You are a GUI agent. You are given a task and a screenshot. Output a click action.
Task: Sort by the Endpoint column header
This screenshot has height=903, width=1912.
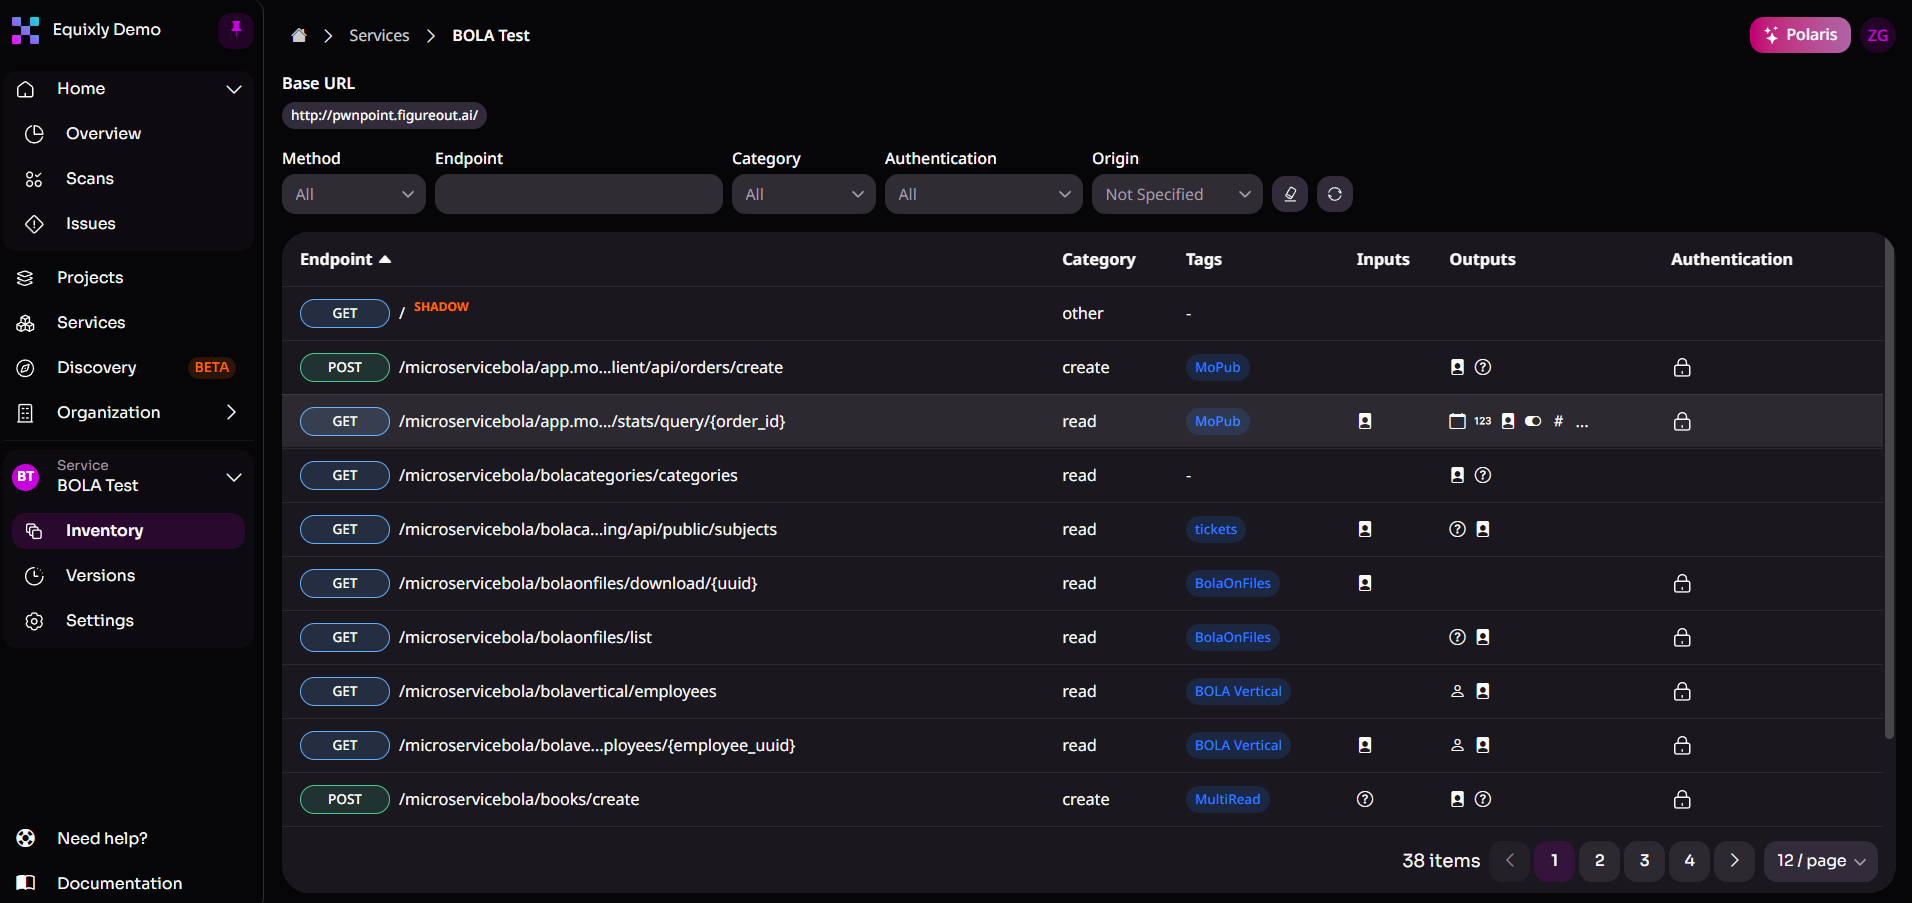click(345, 259)
